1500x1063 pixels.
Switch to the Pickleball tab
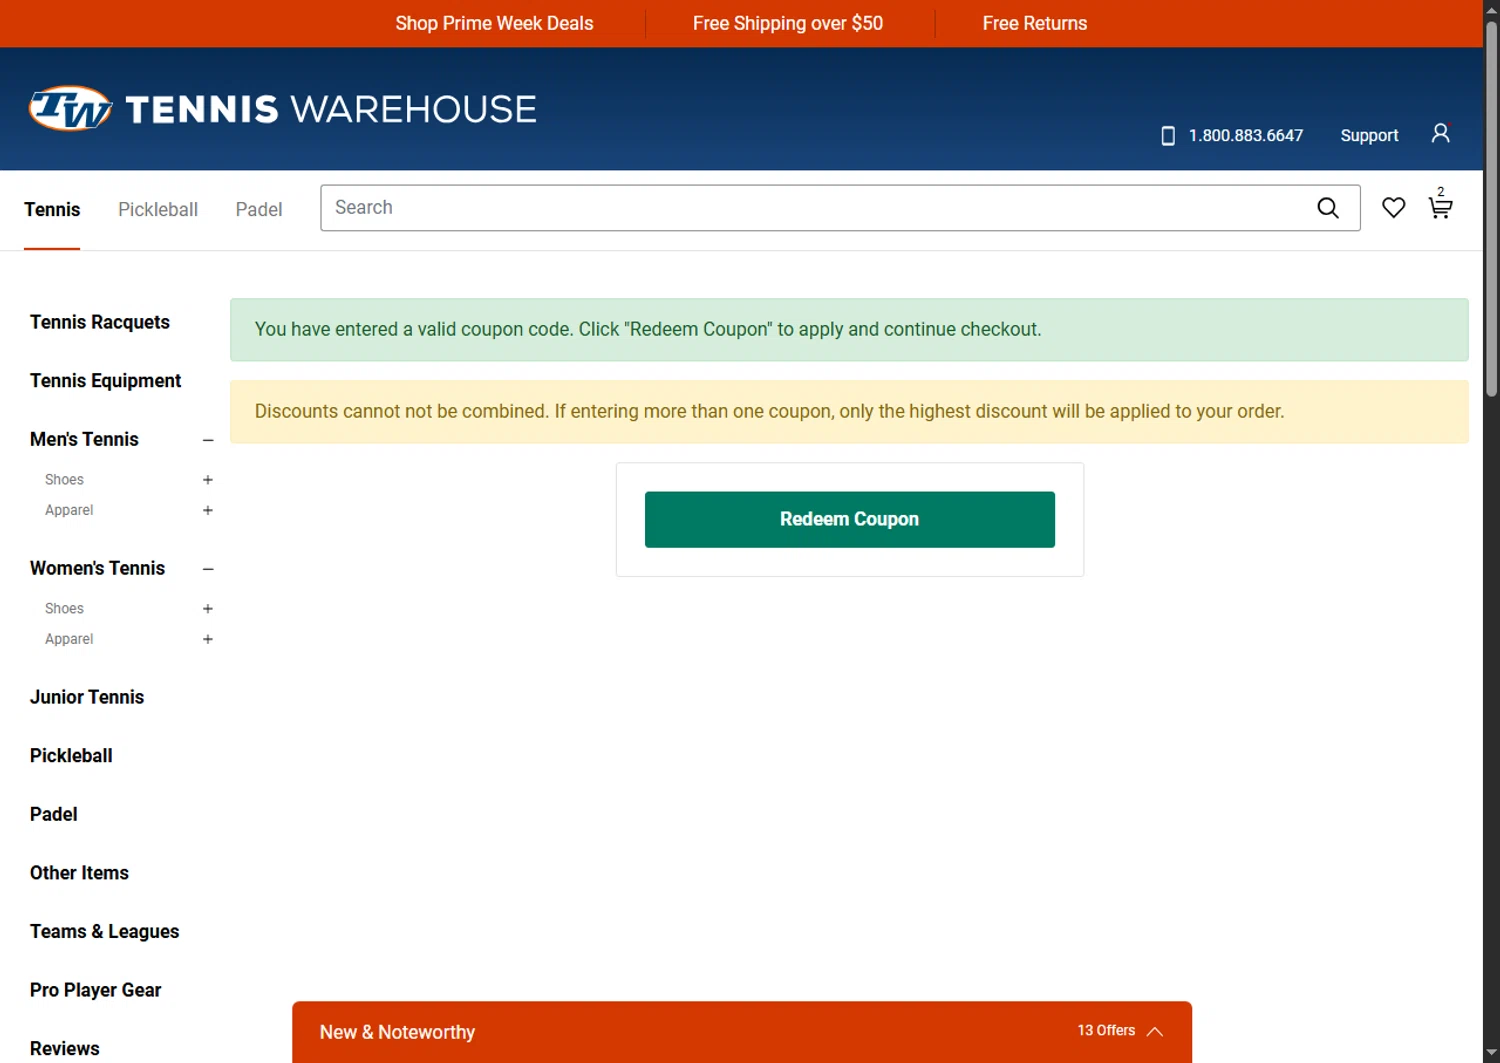[x=158, y=209]
